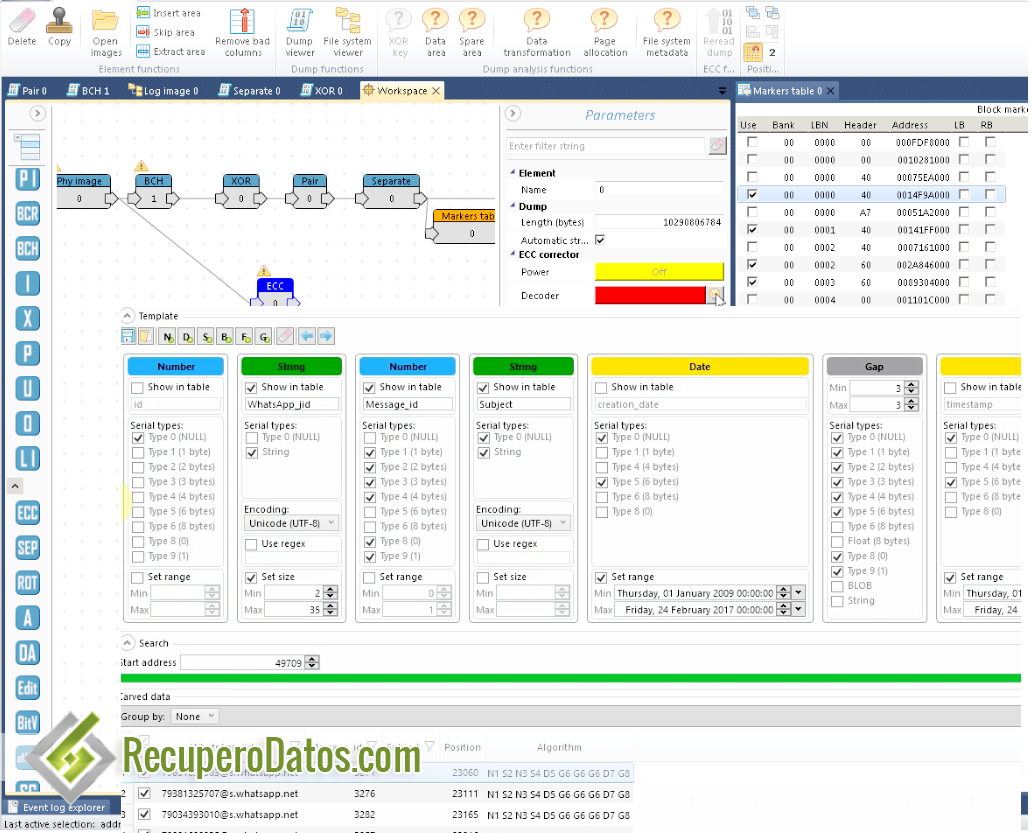This screenshot has width=1033, height=833.
Task: Enable Use regex for Subject string
Action: (484, 544)
